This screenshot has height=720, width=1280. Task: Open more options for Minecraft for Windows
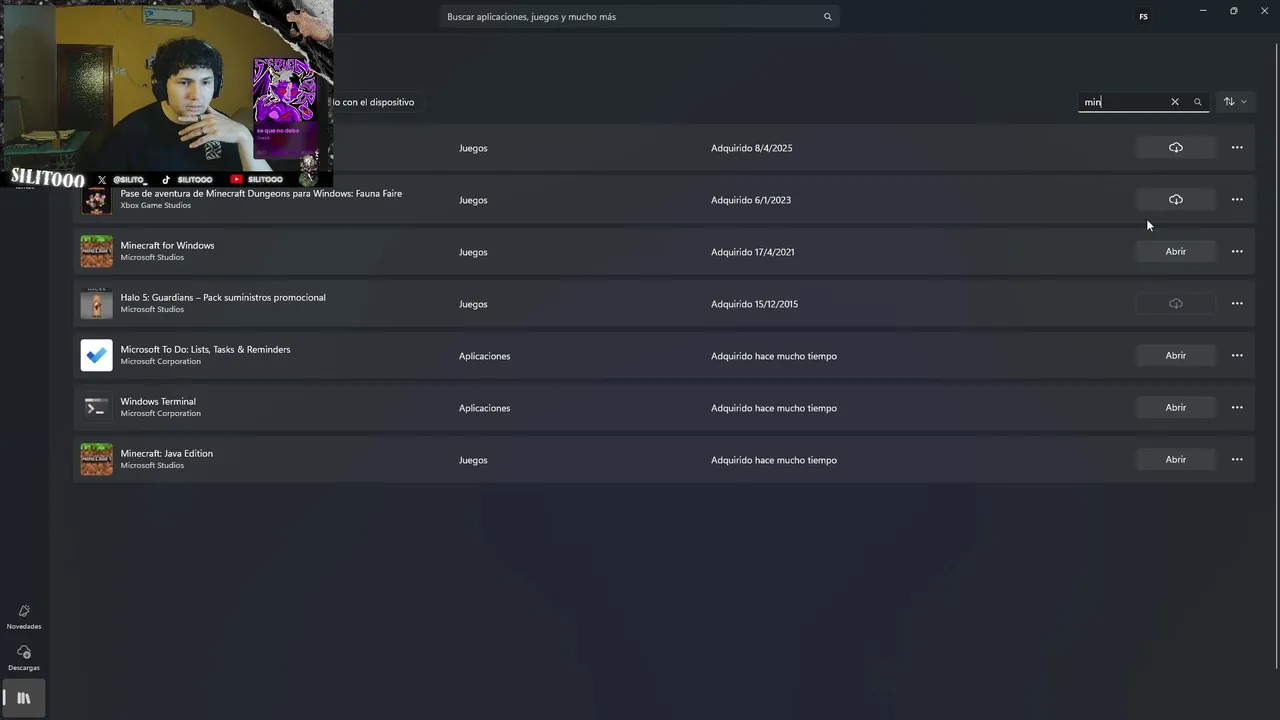pyautogui.click(x=1237, y=252)
